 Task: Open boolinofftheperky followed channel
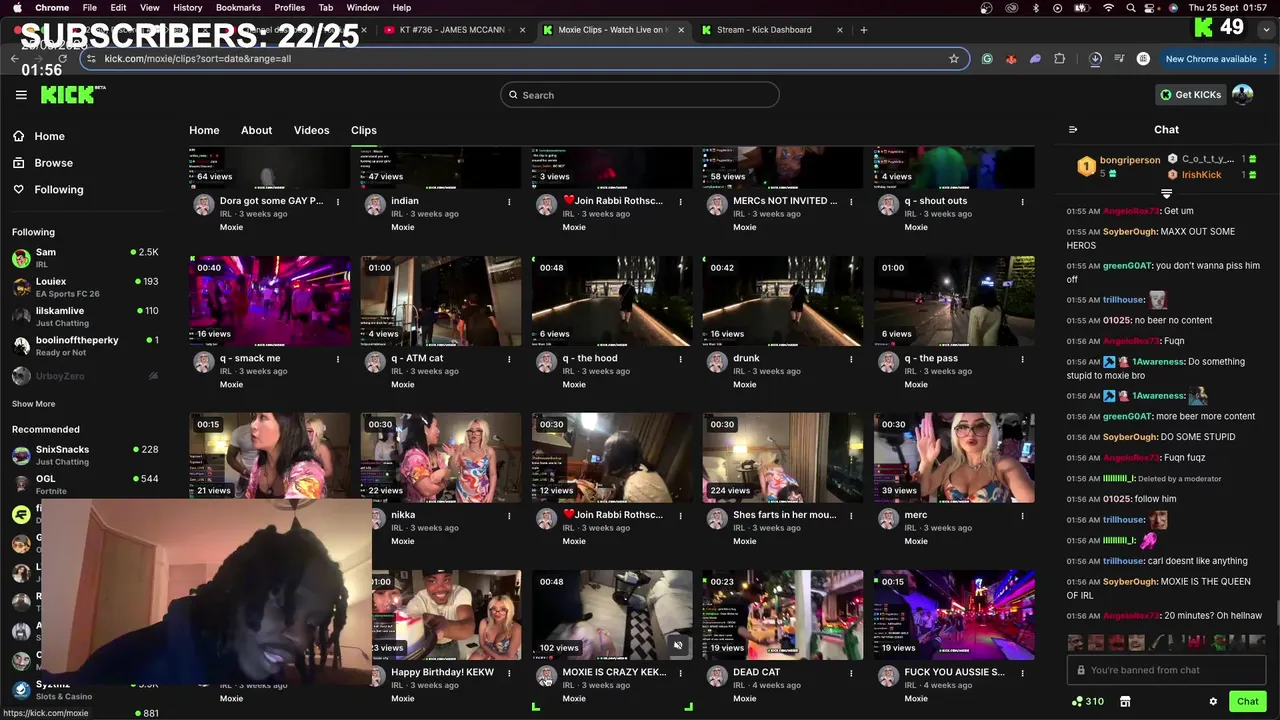(85, 346)
